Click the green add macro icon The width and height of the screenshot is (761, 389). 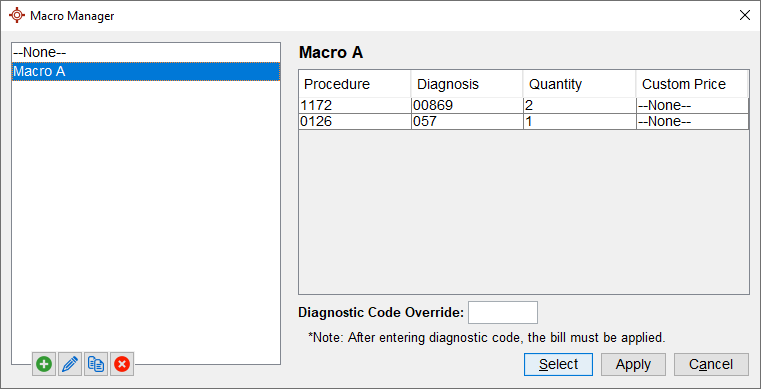click(44, 364)
